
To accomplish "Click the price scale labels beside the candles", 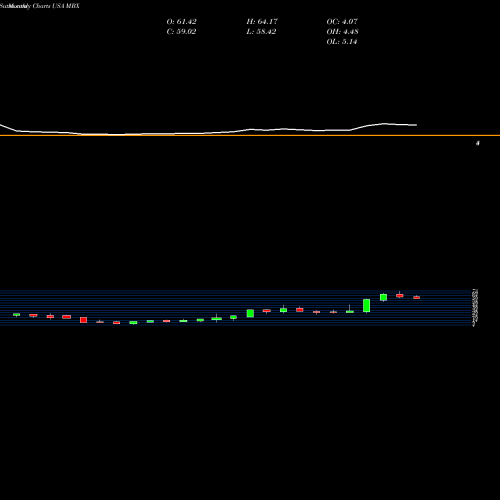I will [475, 307].
